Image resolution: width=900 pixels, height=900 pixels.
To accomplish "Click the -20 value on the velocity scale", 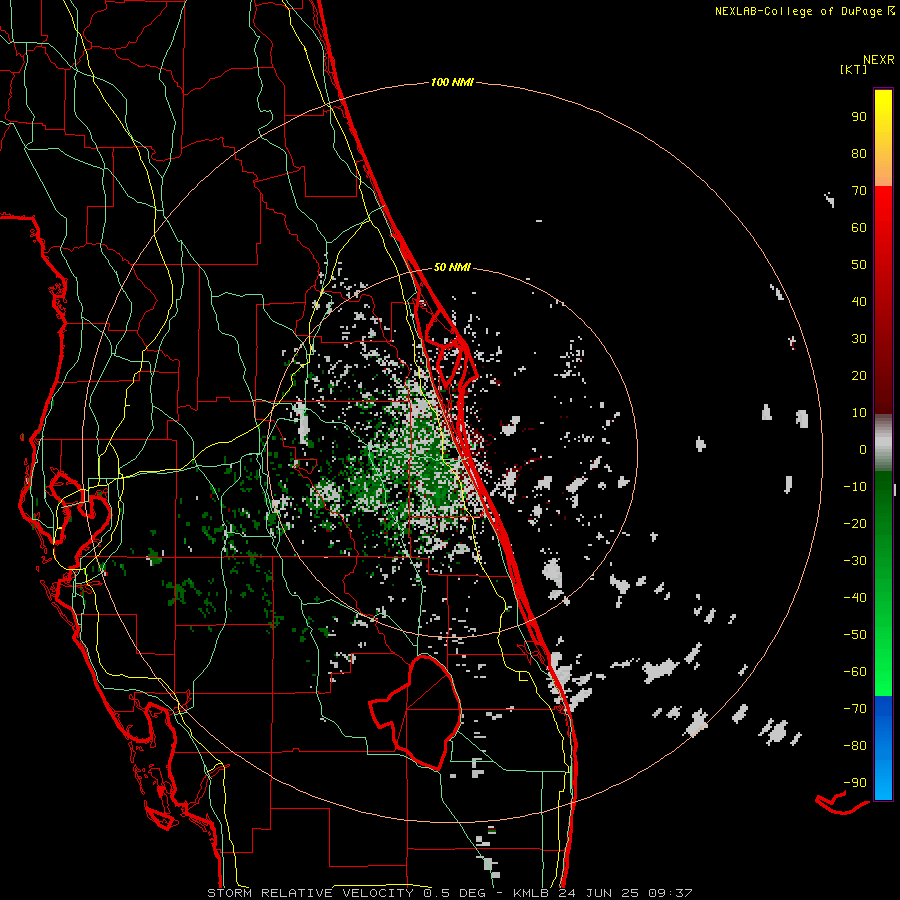I will click(x=855, y=523).
